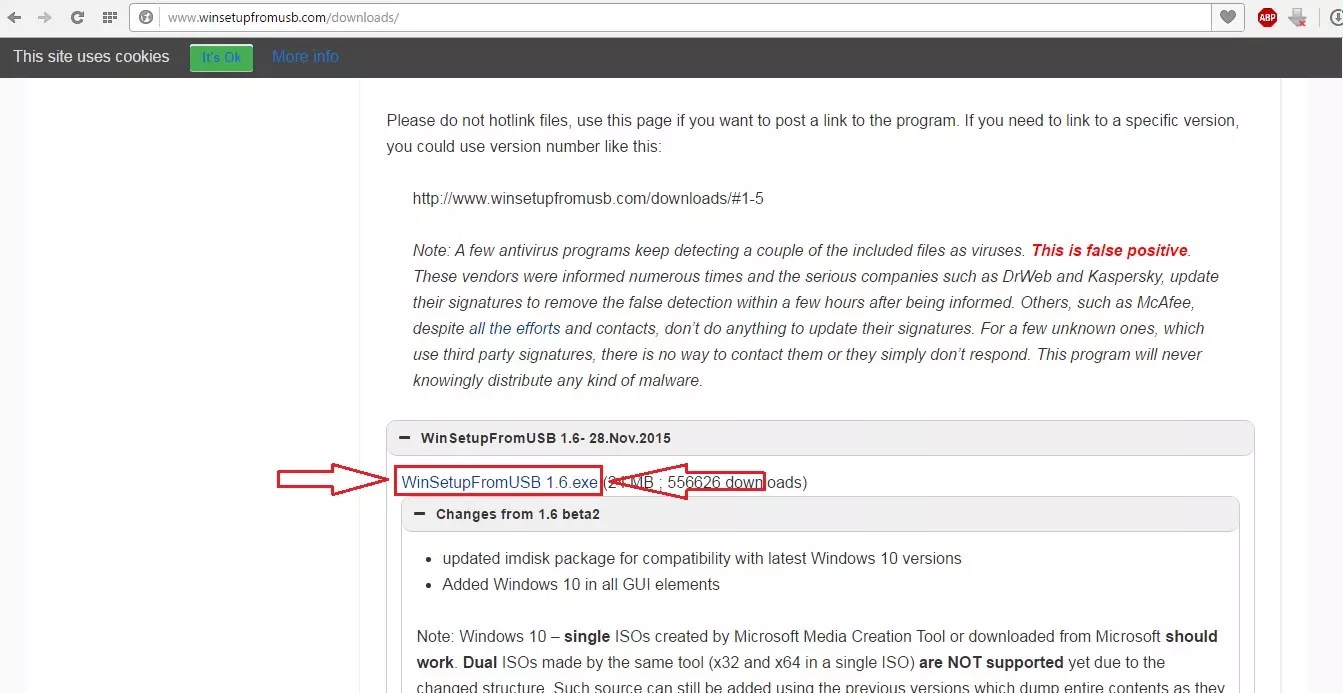Image resolution: width=1343 pixels, height=693 pixels.
Task: Click the browser forward arrow
Action: (x=45, y=17)
